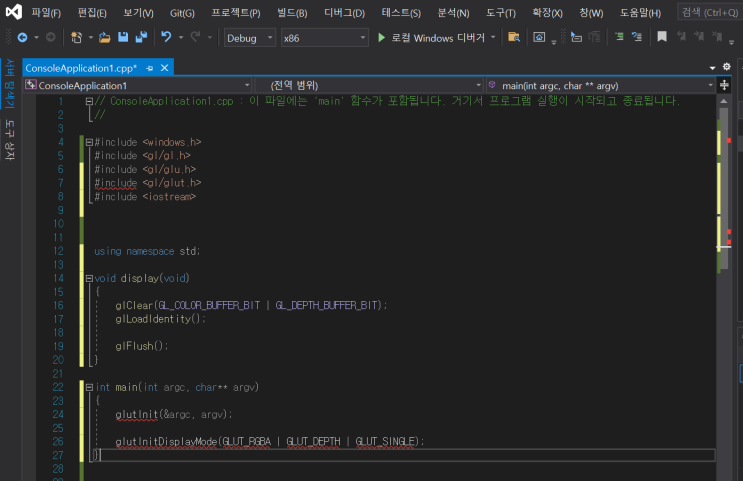Collapse the comment block on line 1

tap(89, 101)
